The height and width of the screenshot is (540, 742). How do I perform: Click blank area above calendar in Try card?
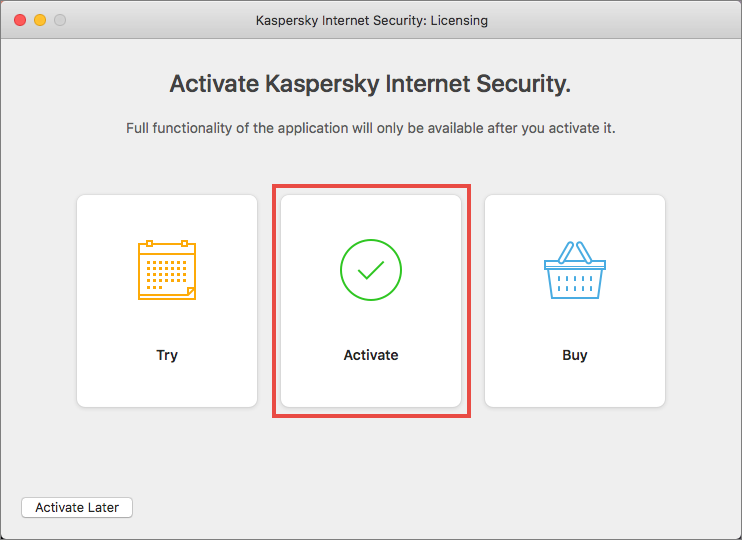(x=167, y=218)
